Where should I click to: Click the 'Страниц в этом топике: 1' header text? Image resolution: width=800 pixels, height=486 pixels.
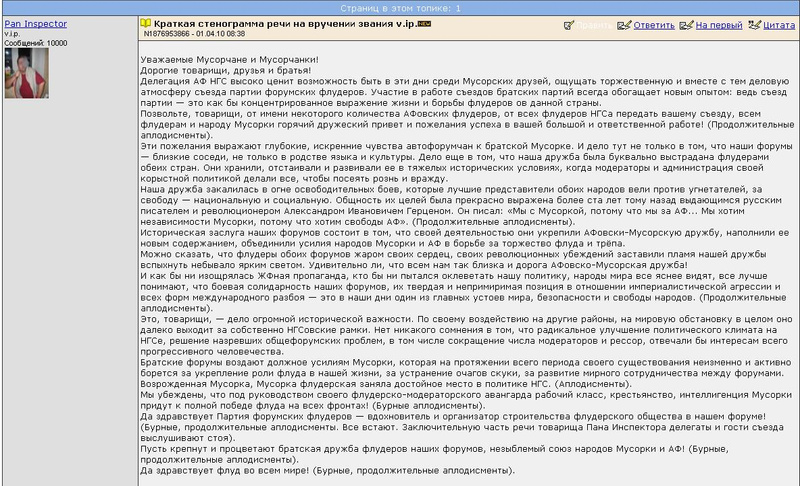pyautogui.click(x=400, y=8)
